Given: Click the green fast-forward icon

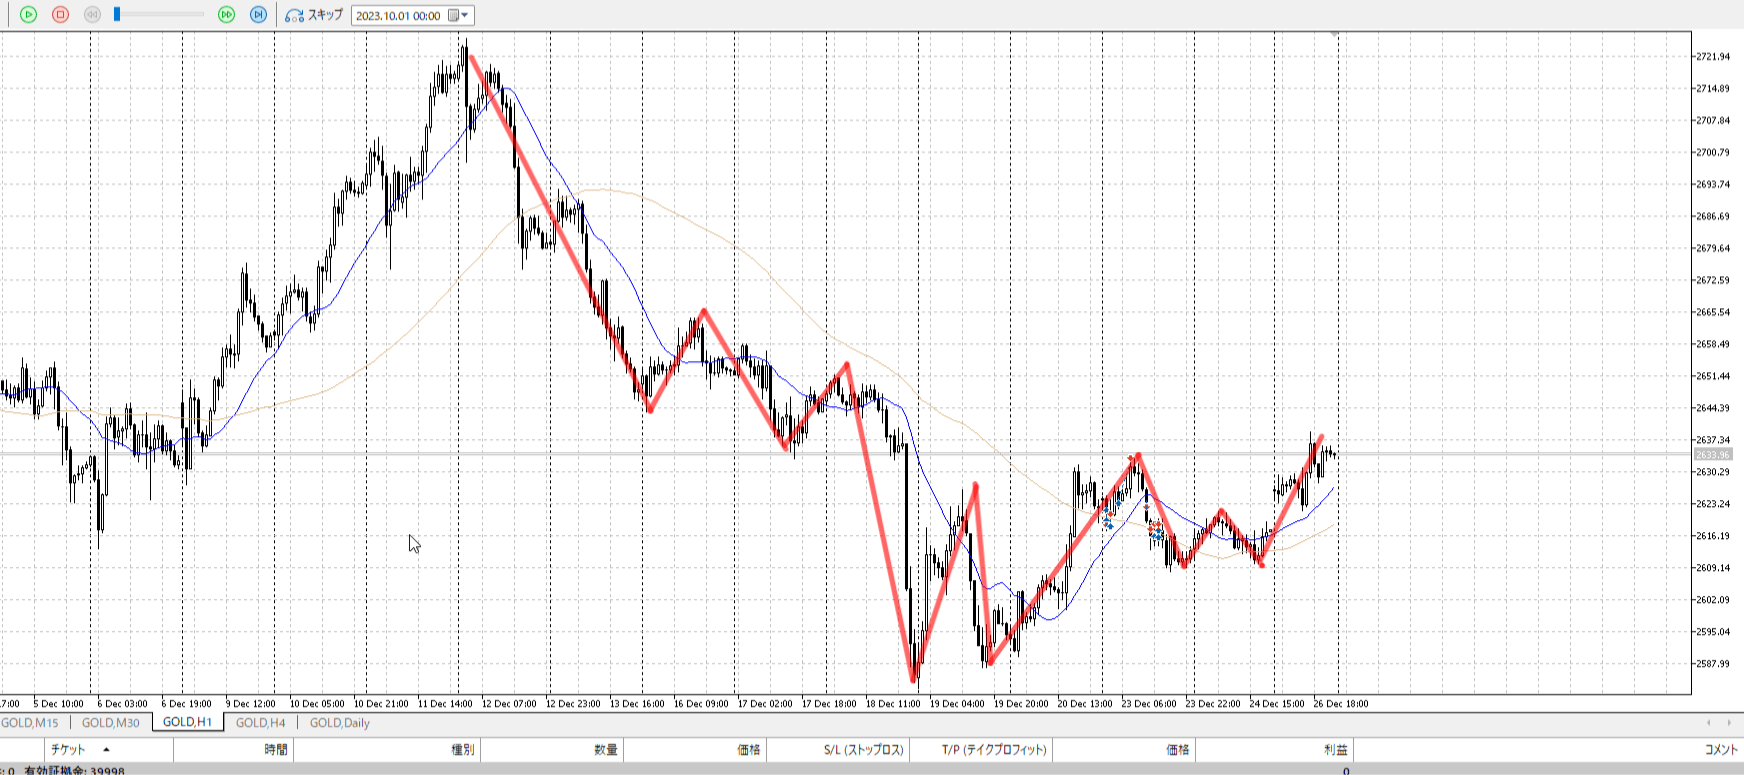Looking at the screenshot, I should click(x=226, y=15).
